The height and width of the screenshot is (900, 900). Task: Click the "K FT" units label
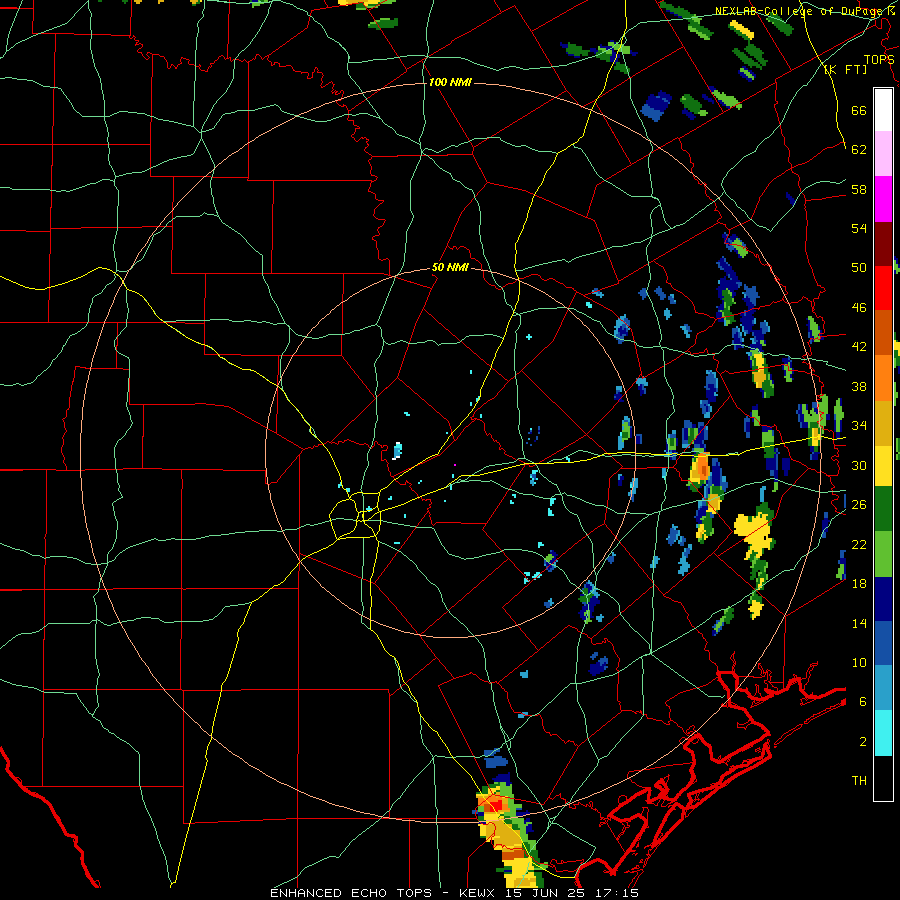coord(845,69)
